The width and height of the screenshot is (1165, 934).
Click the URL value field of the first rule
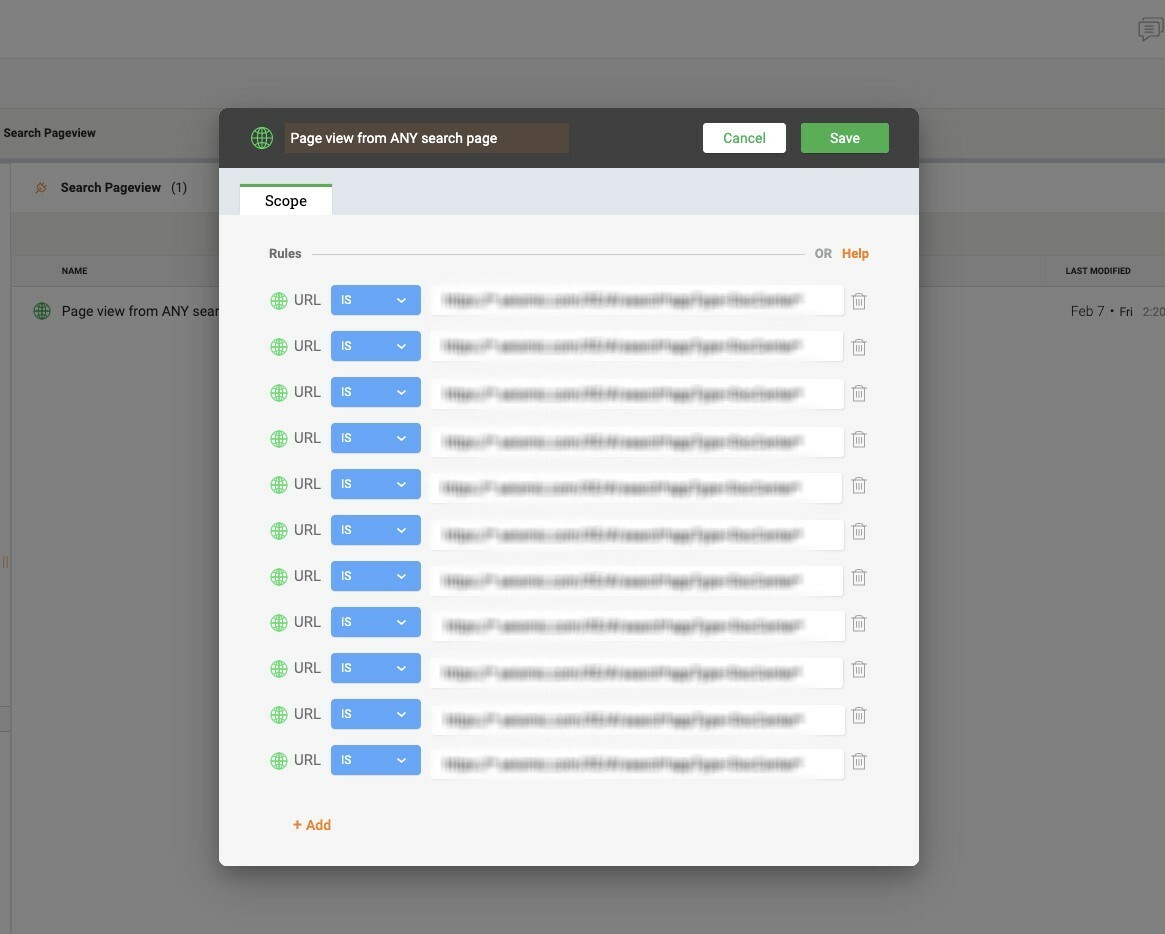click(637, 300)
